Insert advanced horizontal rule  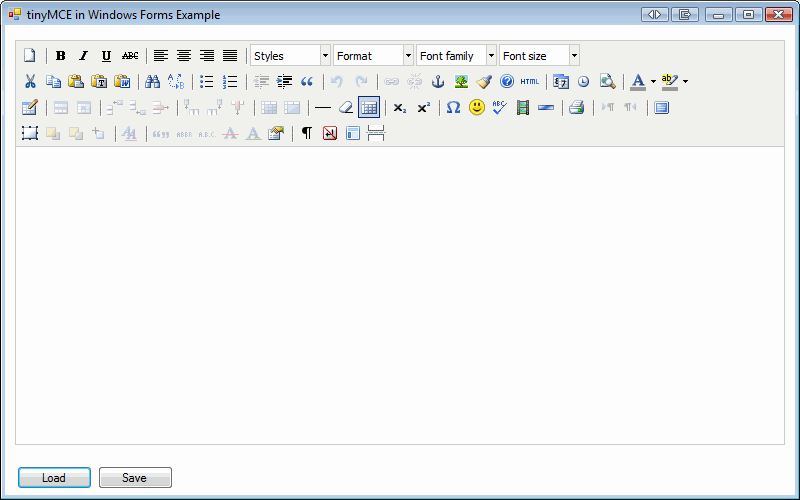(546, 107)
